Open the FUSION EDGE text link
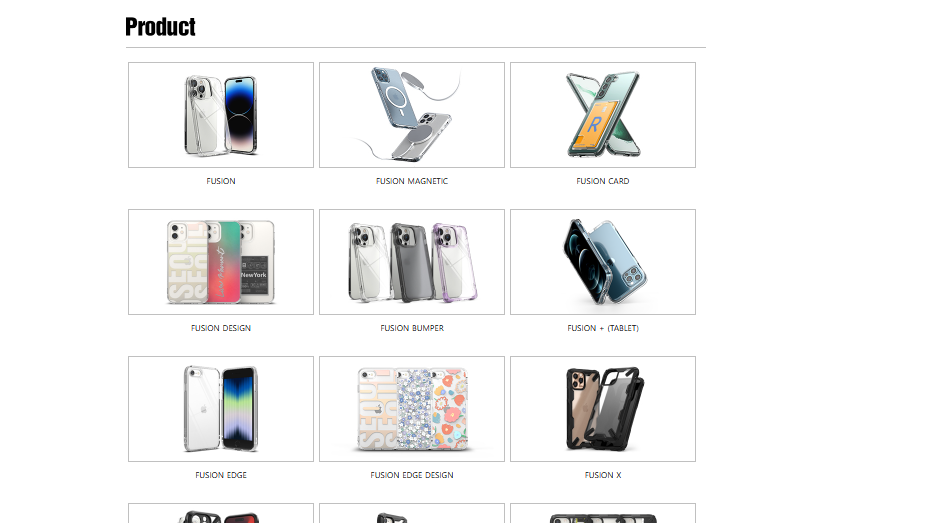 (221, 475)
